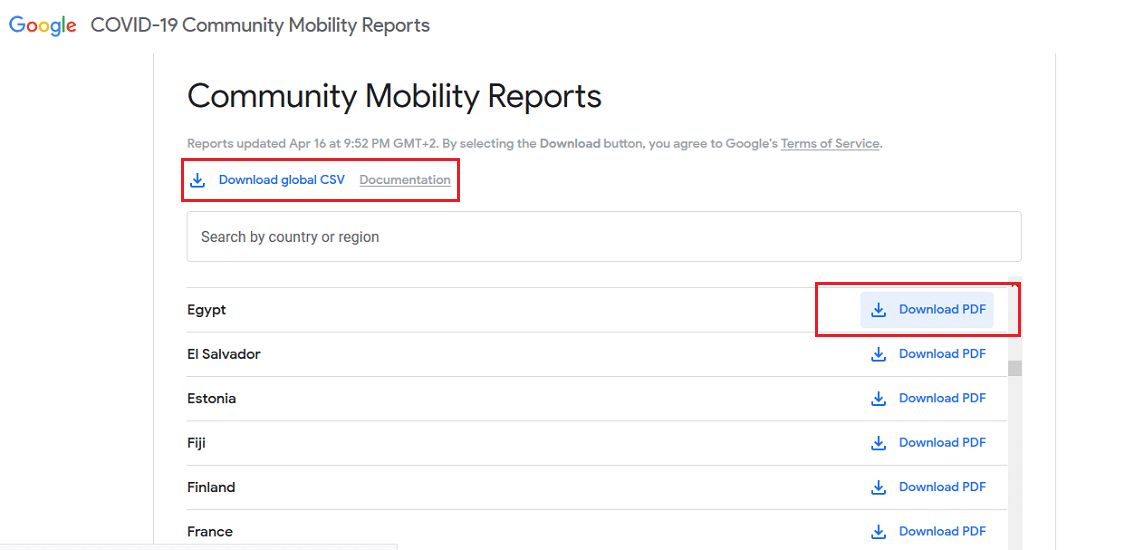
Task: Focus the Search by country or region field
Action: pyautogui.click(x=604, y=237)
